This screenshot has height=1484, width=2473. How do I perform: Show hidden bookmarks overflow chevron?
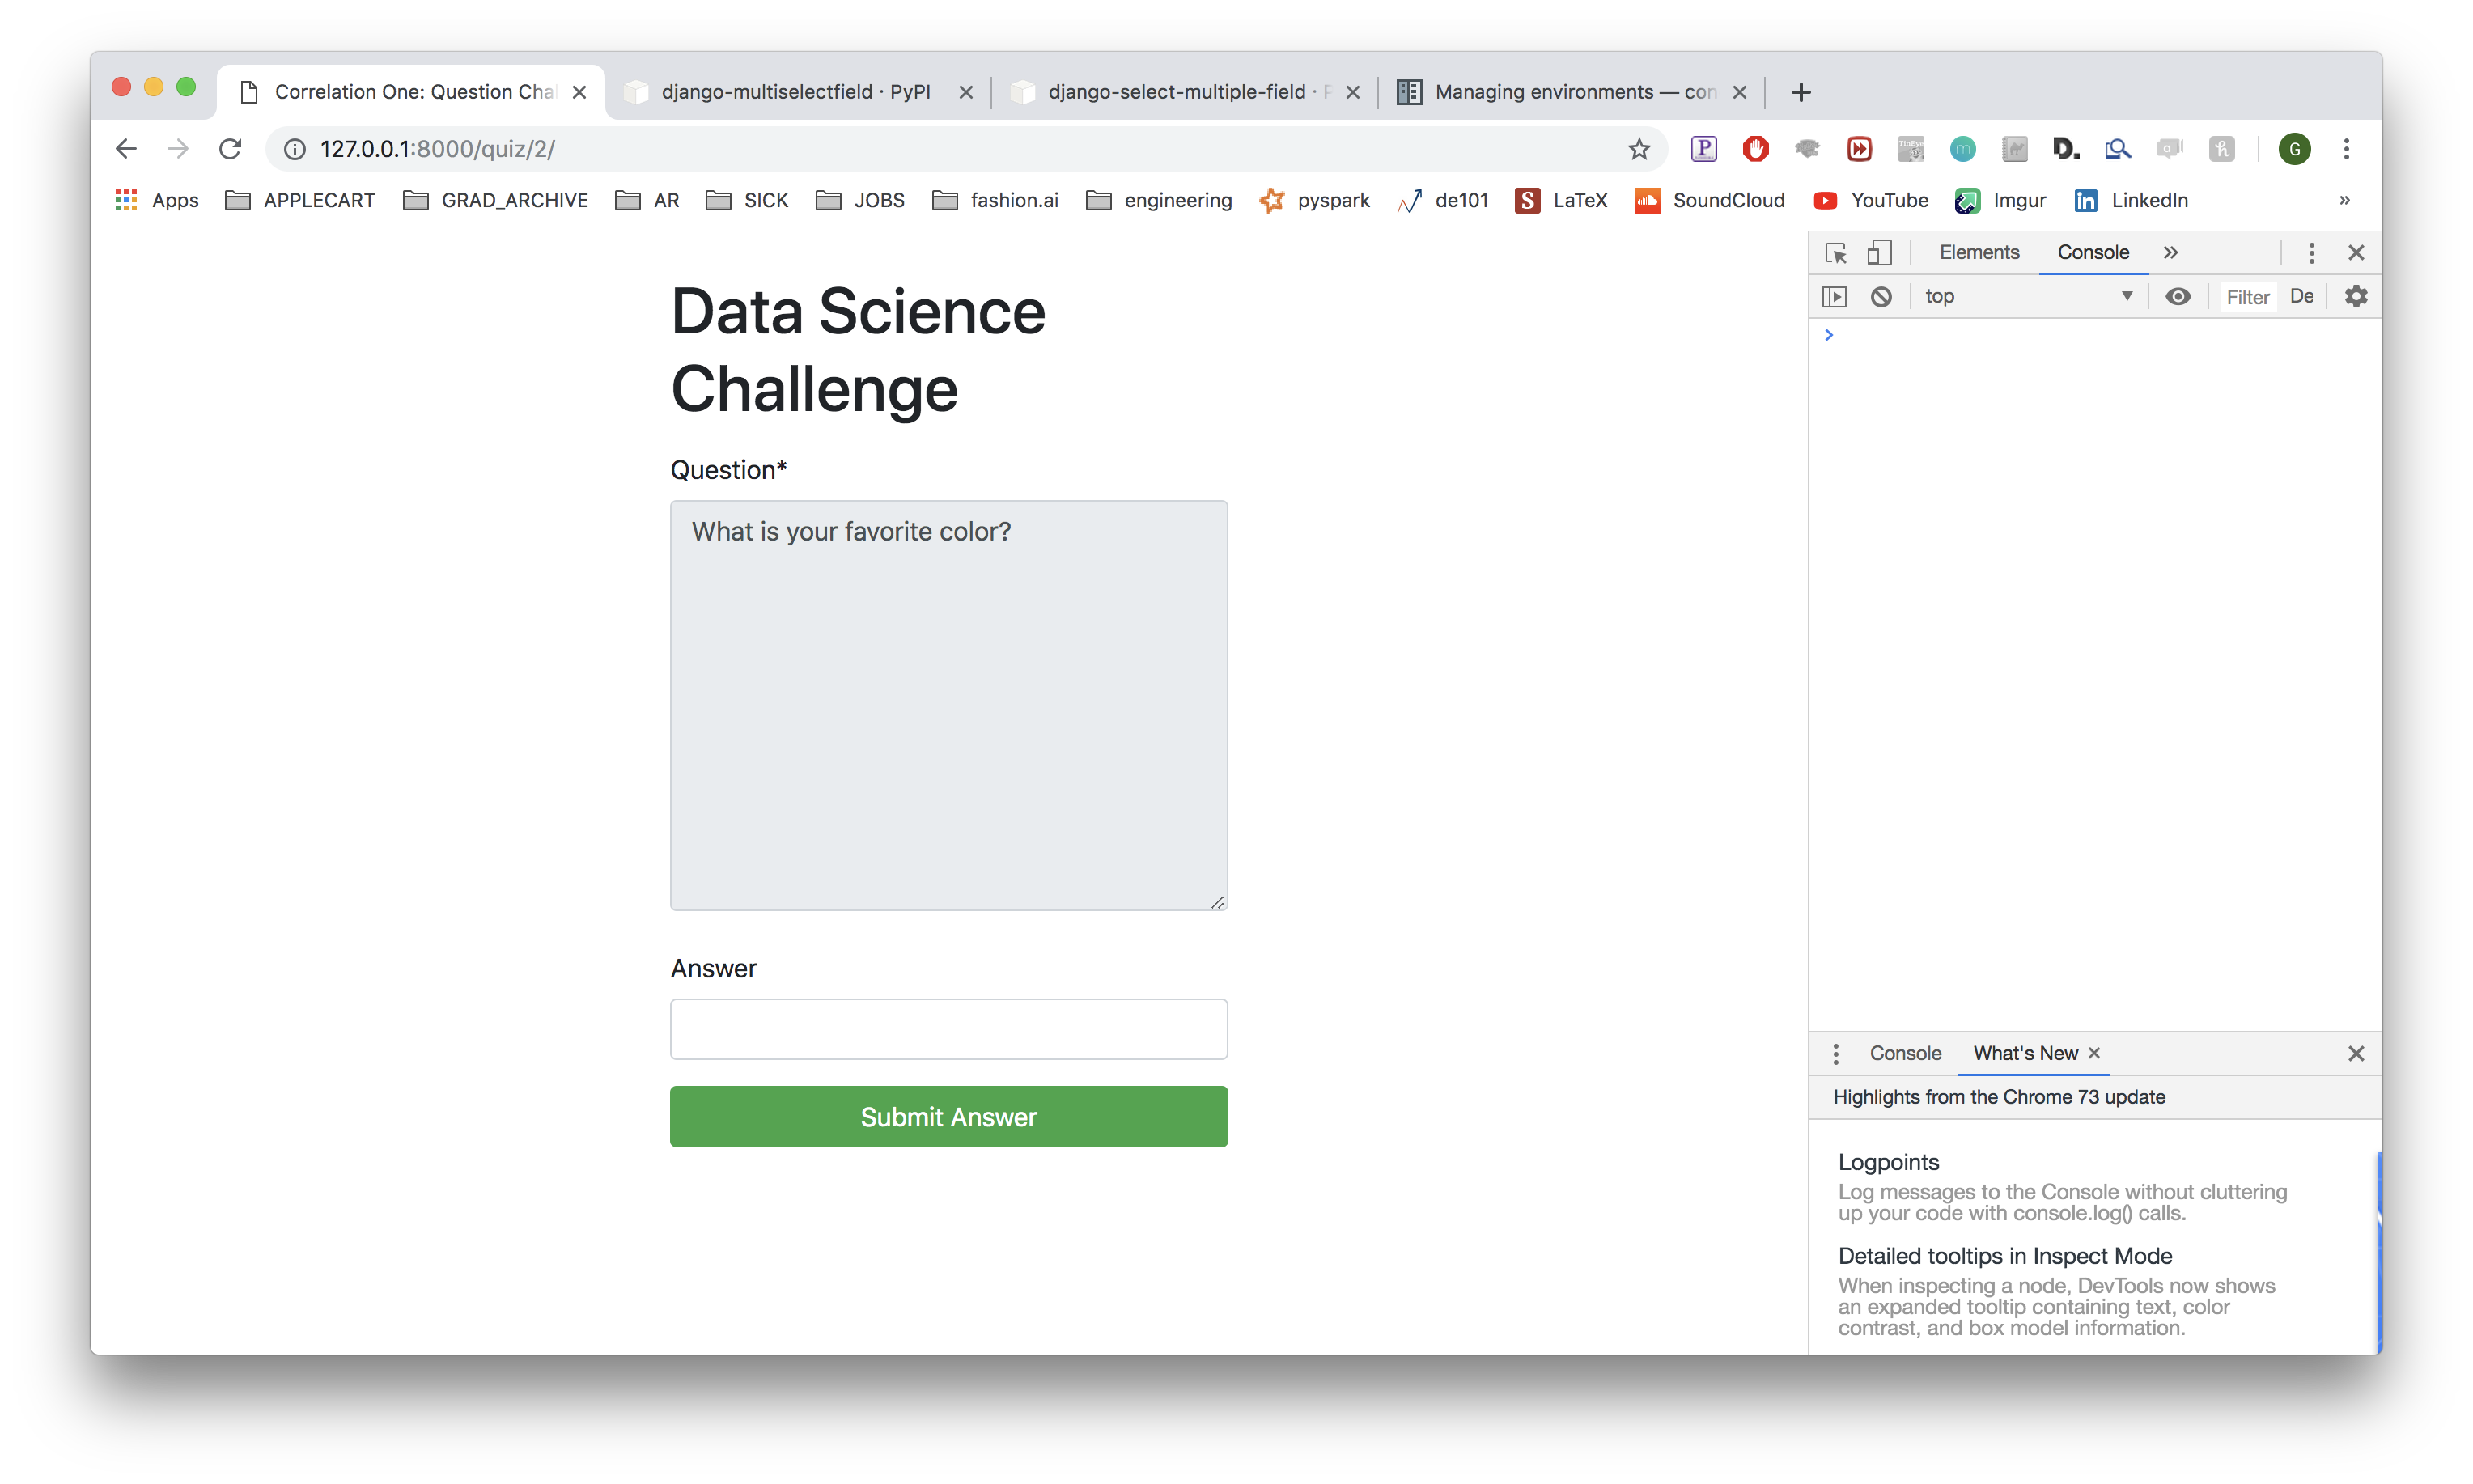click(2344, 201)
